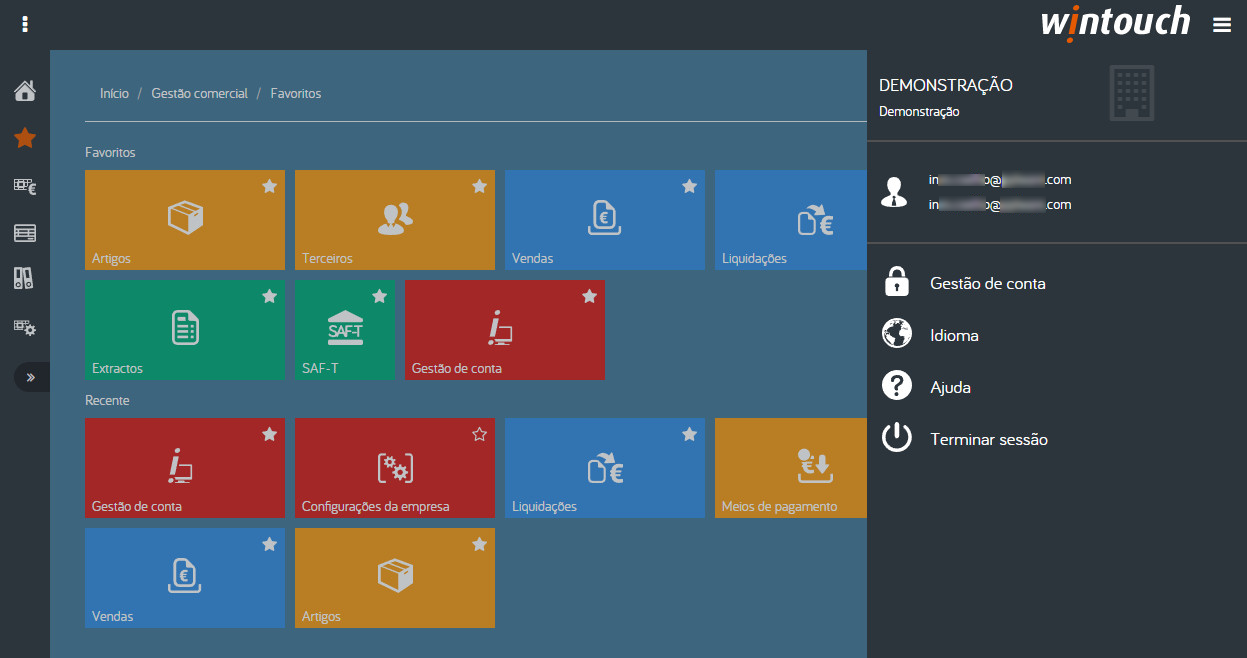Open the Extractos favorite tile
The height and width of the screenshot is (658, 1247).
[185, 330]
